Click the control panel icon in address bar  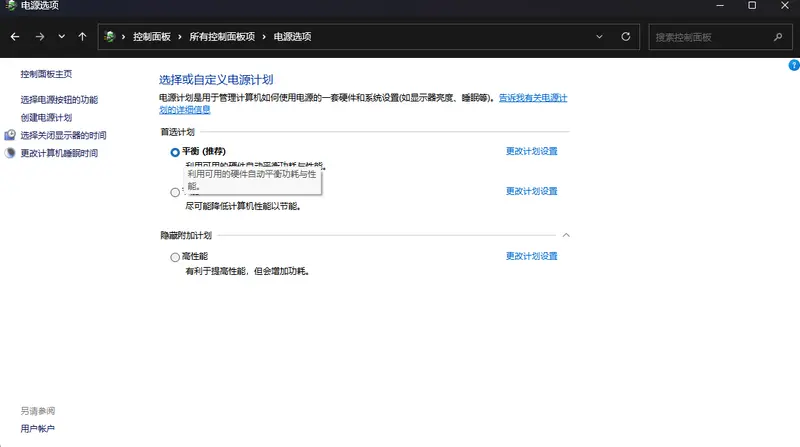(x=109, y=37)
